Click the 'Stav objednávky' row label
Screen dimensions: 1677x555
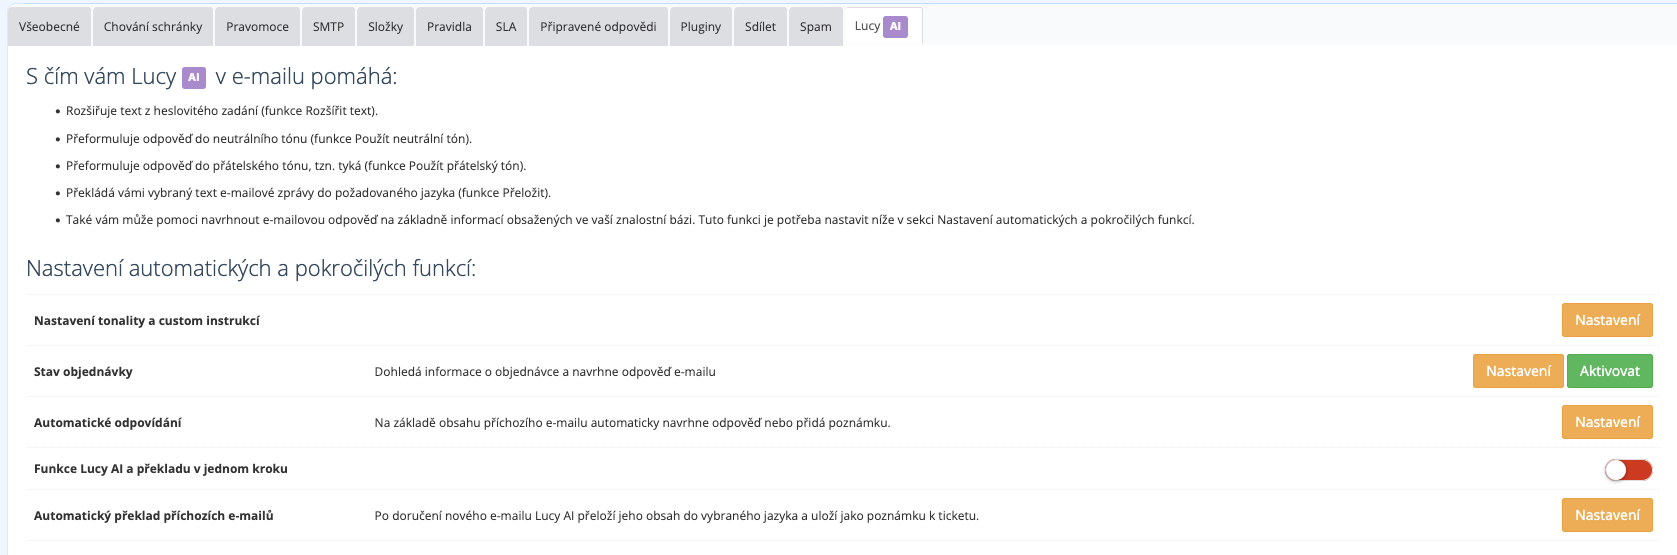click(x=83, y=372)
